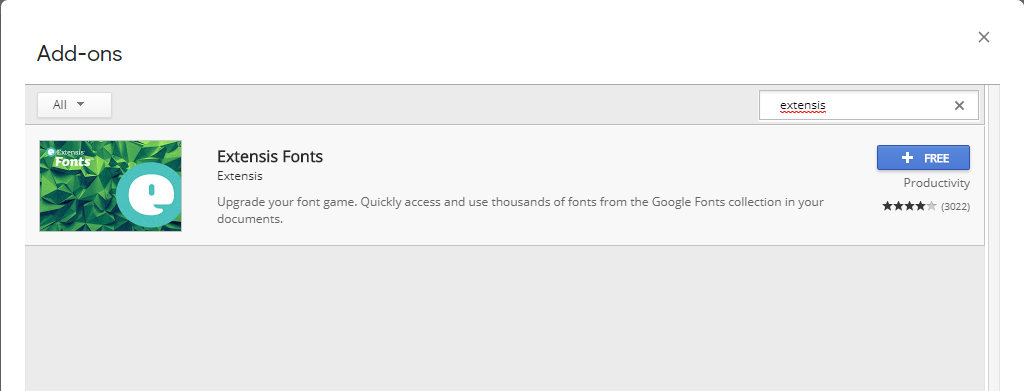
Task: Click the Add-ons dialog heading
Action: click(80, 54)
